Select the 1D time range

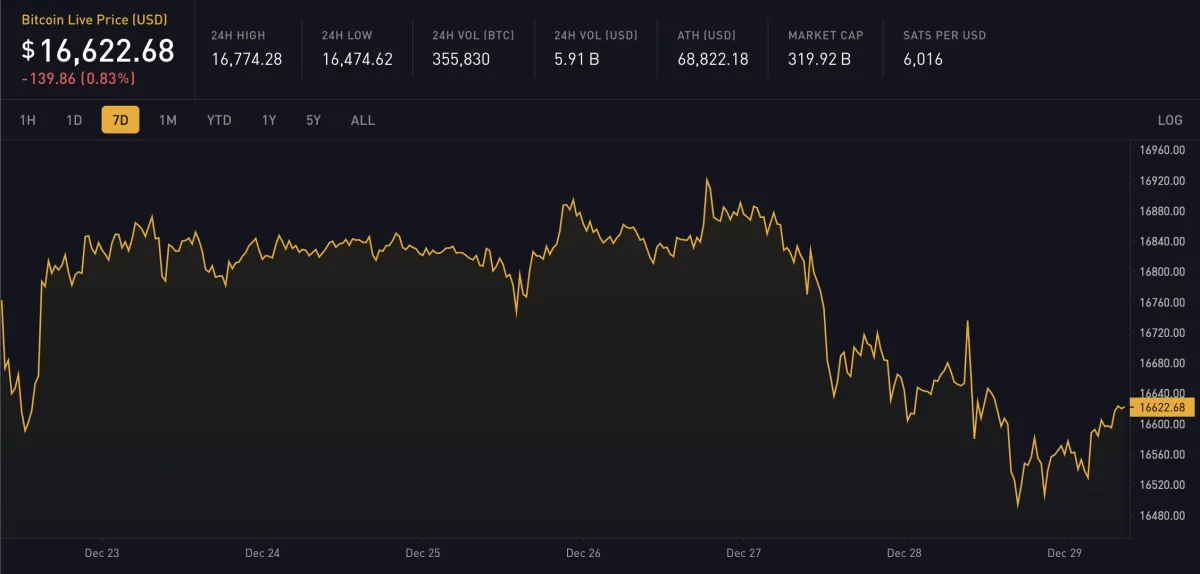(74, 120)
